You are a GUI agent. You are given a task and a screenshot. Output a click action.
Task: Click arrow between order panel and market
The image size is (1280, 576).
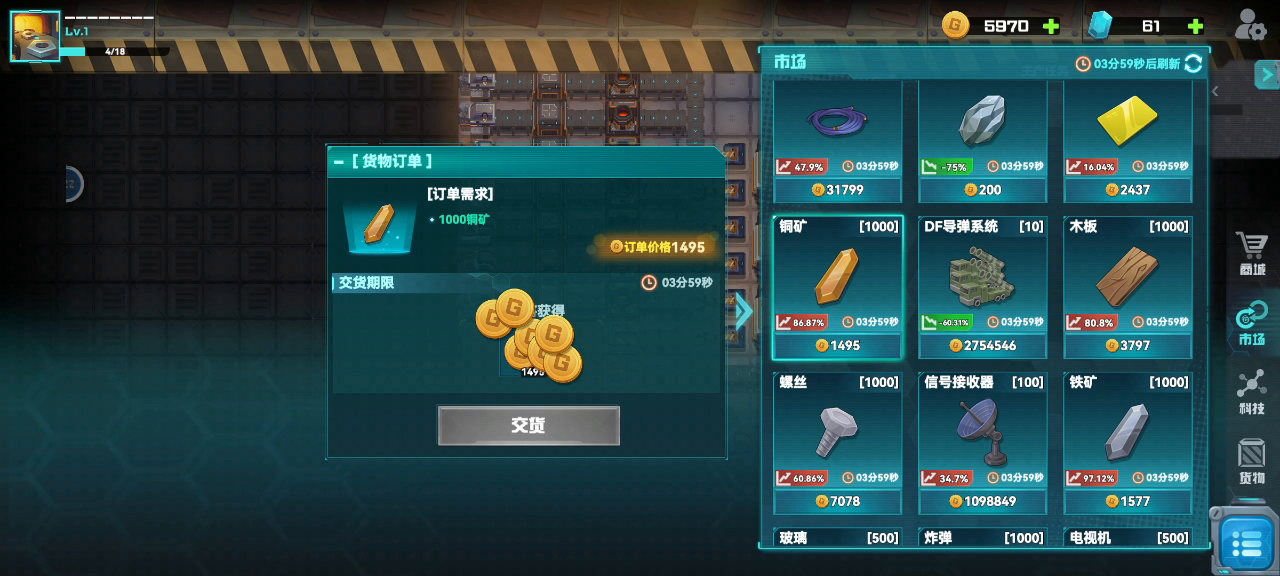pyautogui.click(x=743, y=311)
